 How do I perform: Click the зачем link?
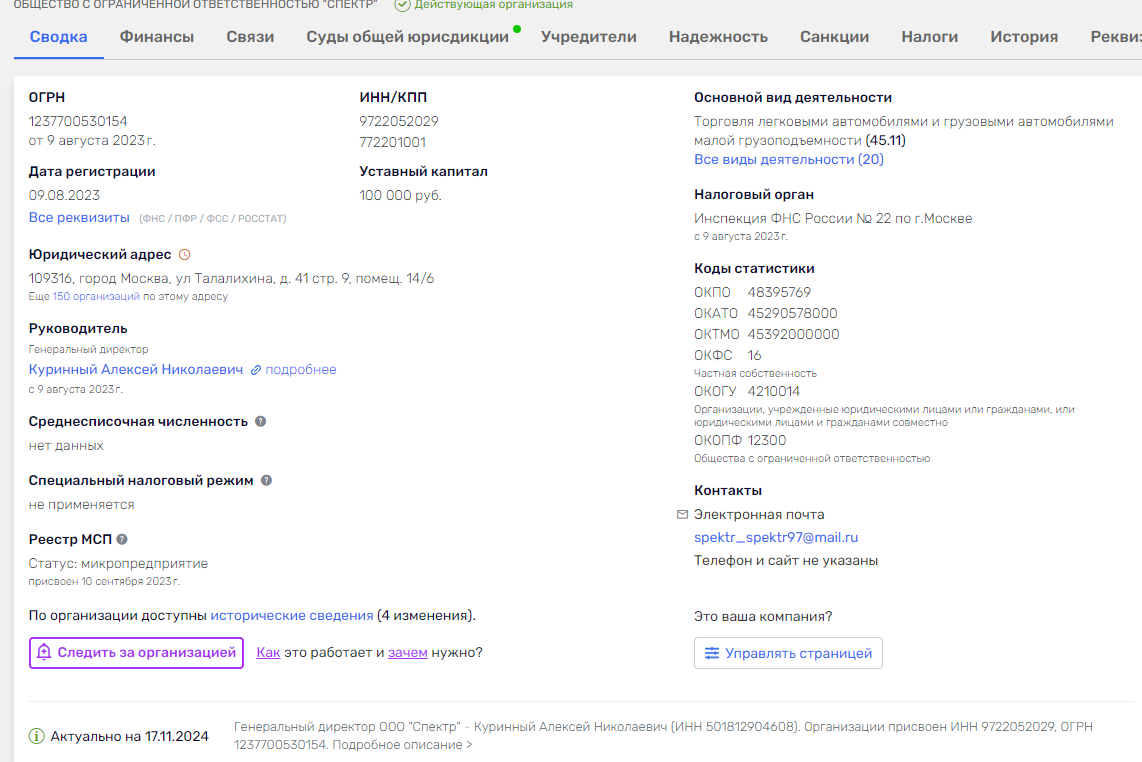[x=408, y=652]
